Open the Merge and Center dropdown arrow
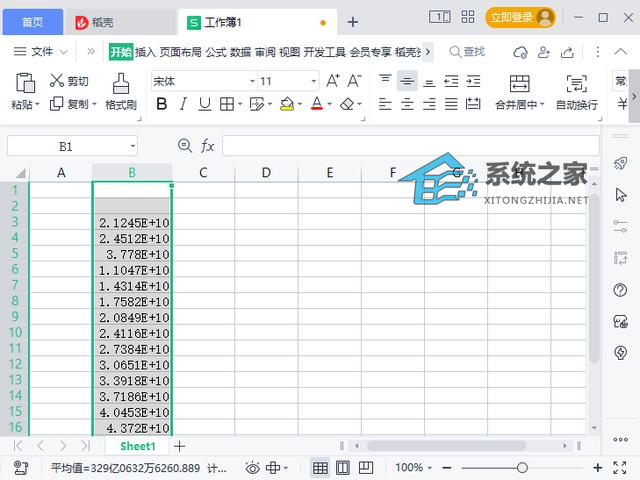640x480 pixels. [x=542, y=105]
